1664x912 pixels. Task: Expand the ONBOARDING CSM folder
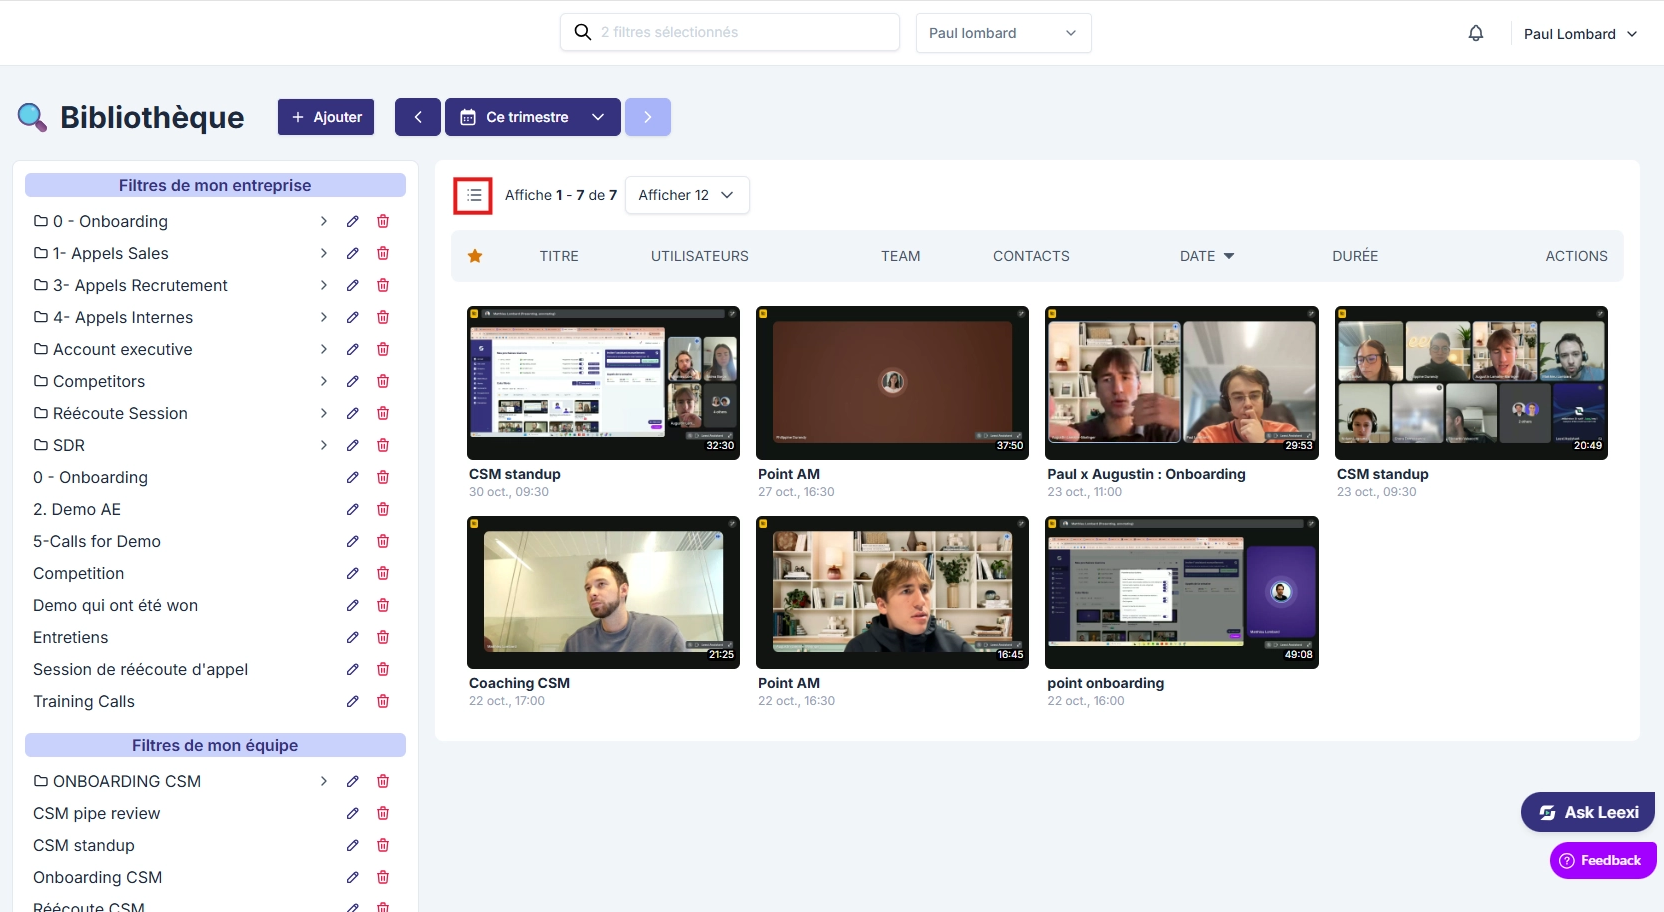point(323,781)
